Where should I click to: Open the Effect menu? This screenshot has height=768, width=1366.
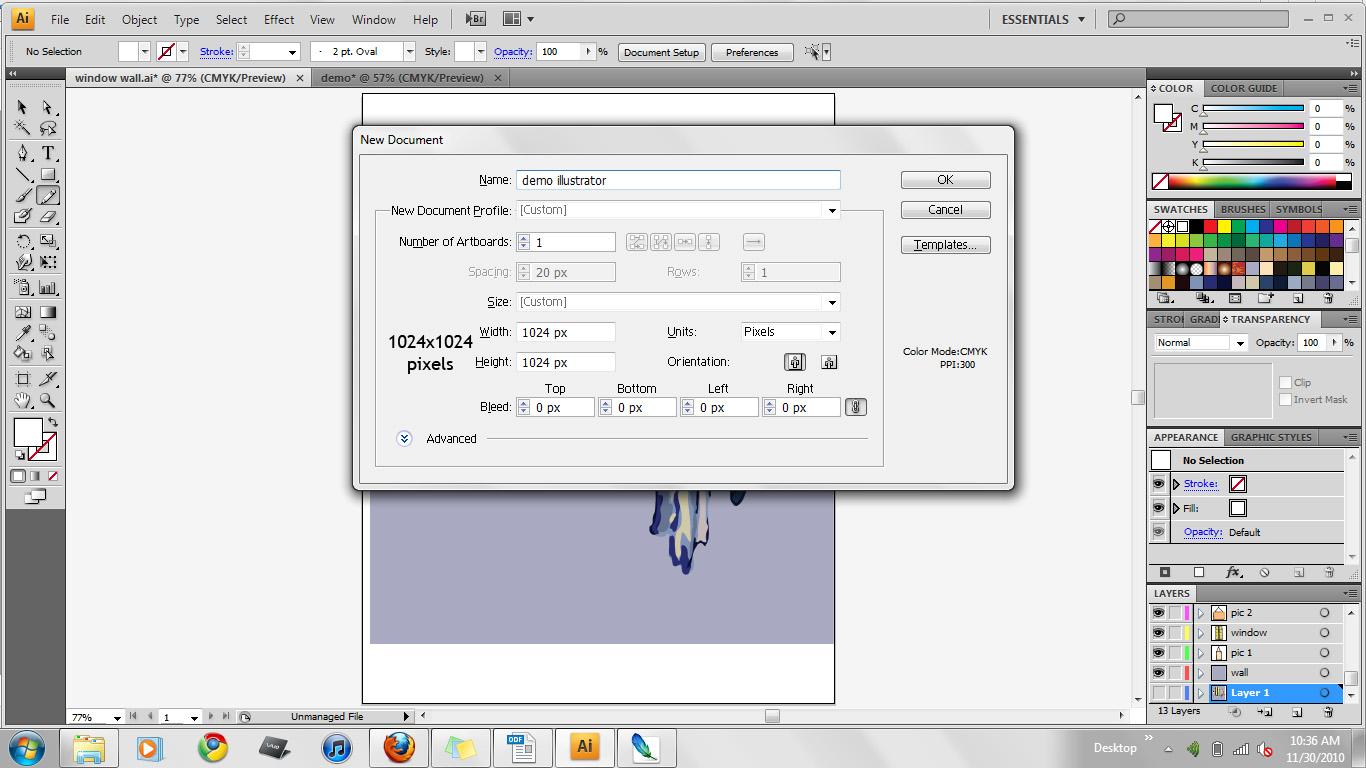point(279,19)
